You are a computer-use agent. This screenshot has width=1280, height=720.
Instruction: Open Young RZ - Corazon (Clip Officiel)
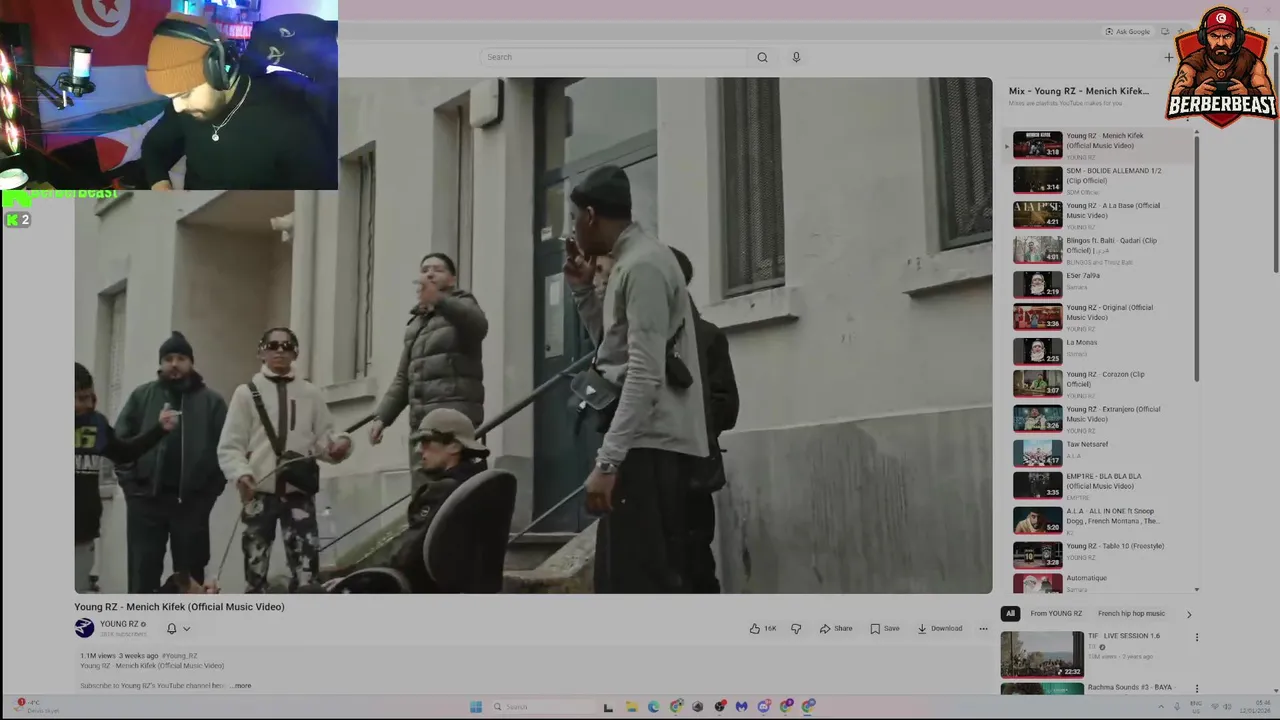[1100, 384]
